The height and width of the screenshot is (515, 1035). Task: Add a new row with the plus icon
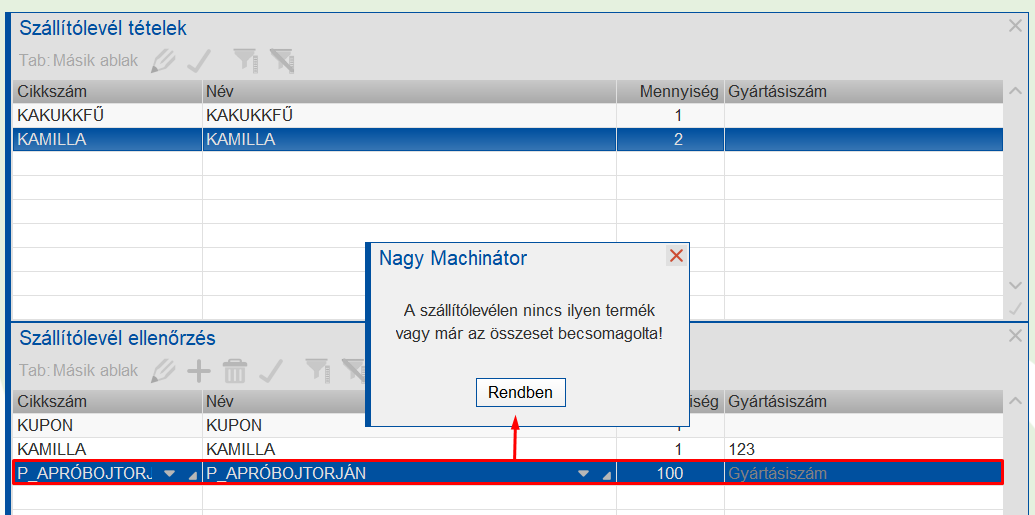[199, 371]
